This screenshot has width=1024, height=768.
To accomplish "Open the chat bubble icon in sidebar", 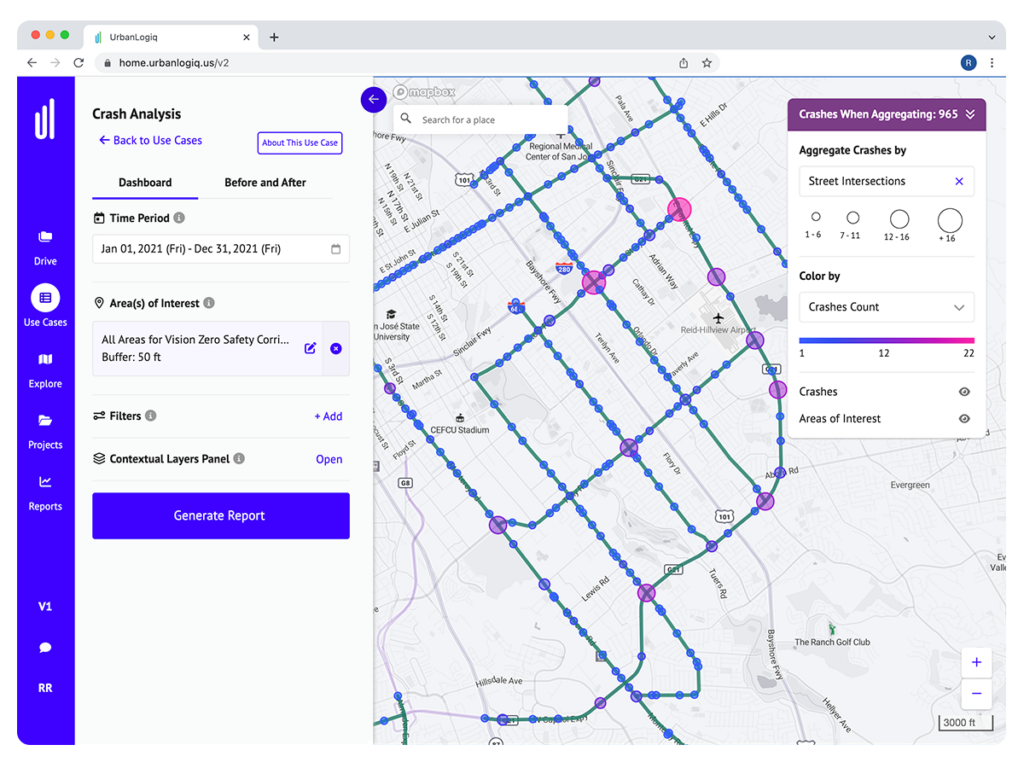I will point(45,647).
